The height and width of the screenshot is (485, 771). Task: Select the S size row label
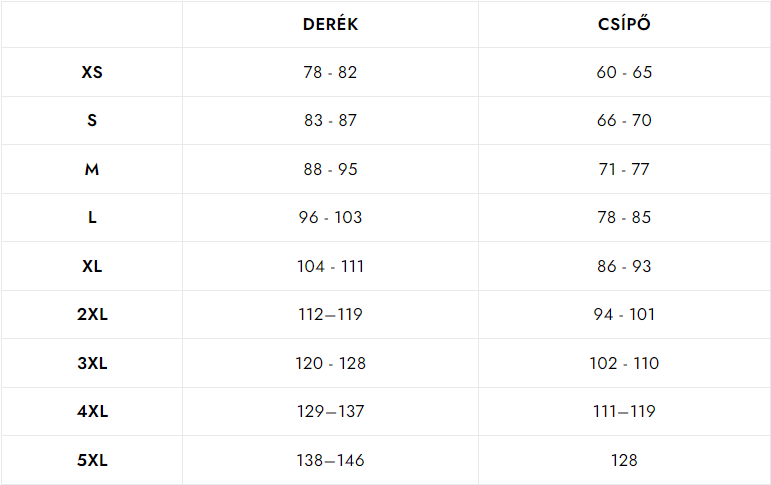[x=92, y=121]
